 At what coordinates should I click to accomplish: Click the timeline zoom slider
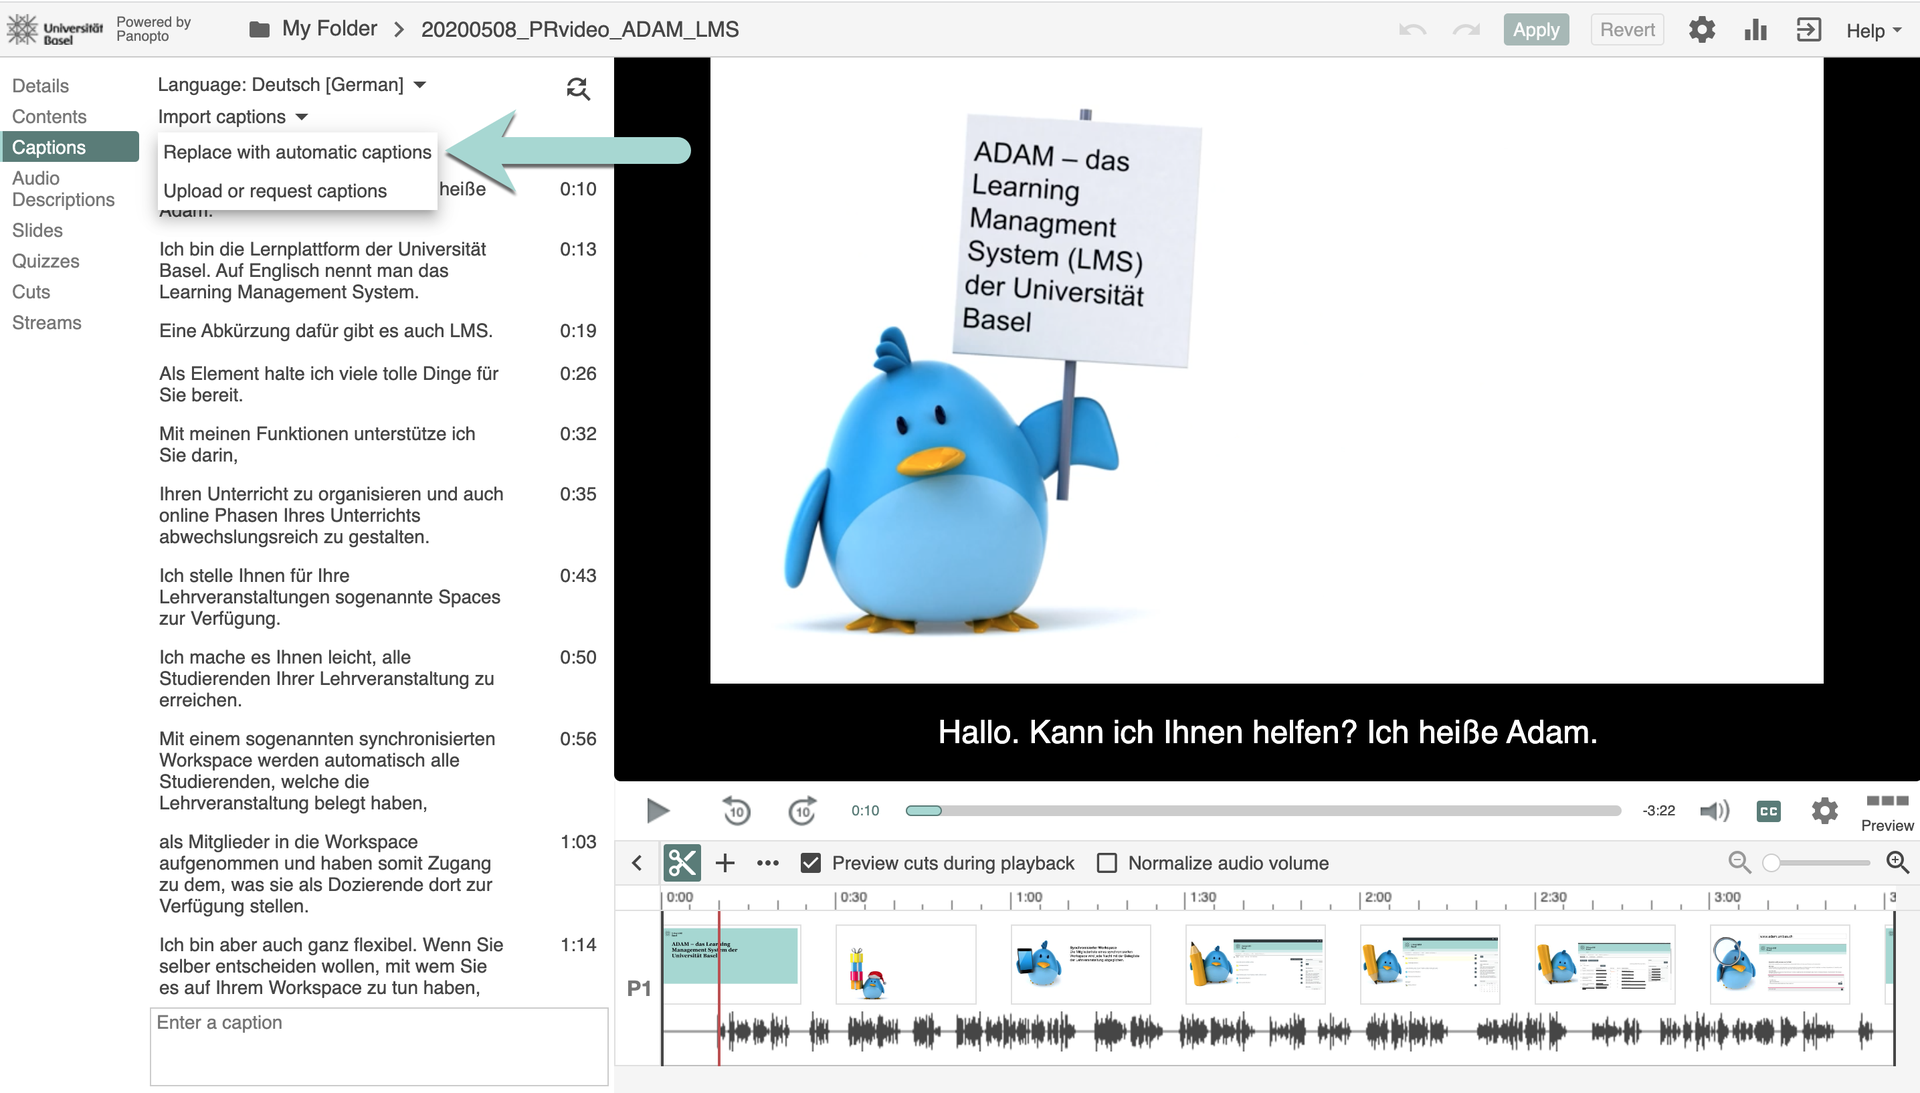[1818, 863]
